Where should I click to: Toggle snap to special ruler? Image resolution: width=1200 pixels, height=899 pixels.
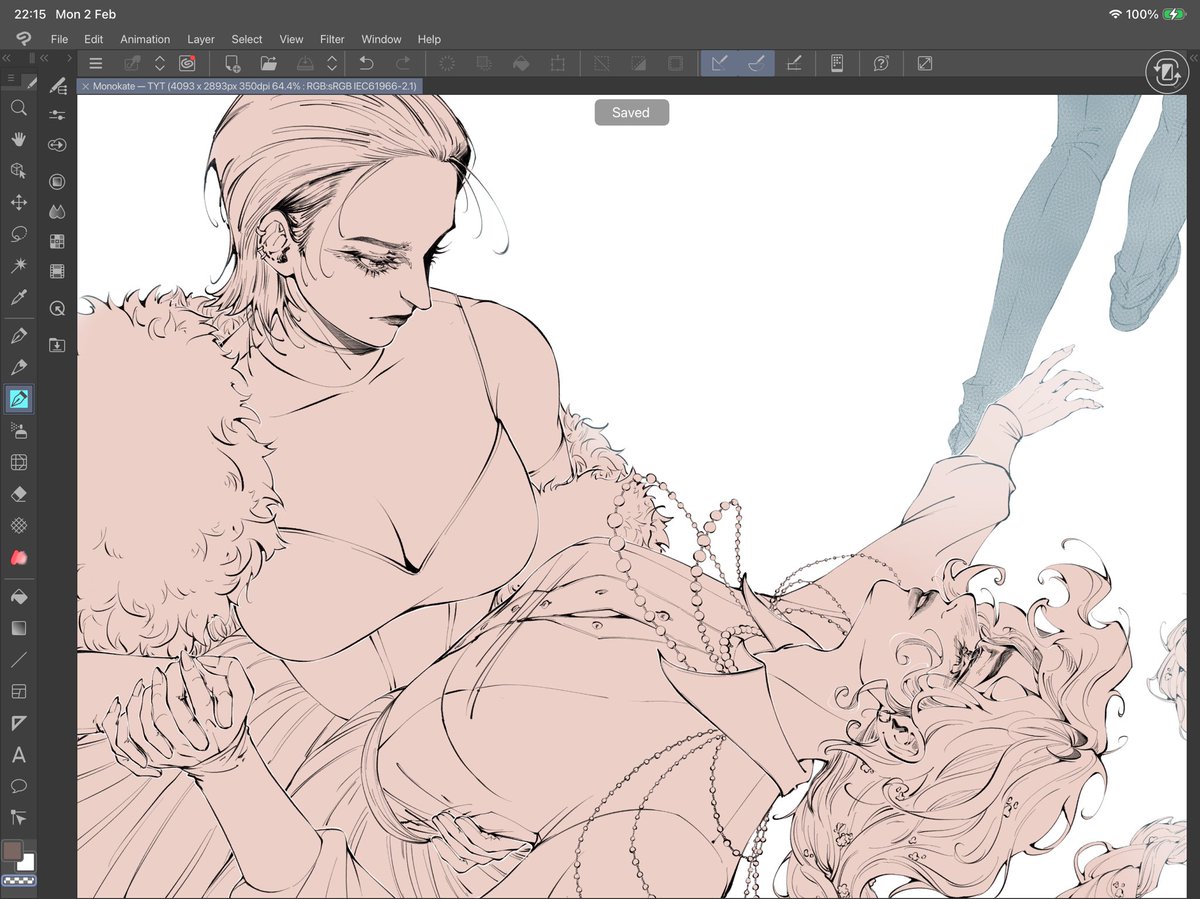pyautogui.click(x=756, y=62)
